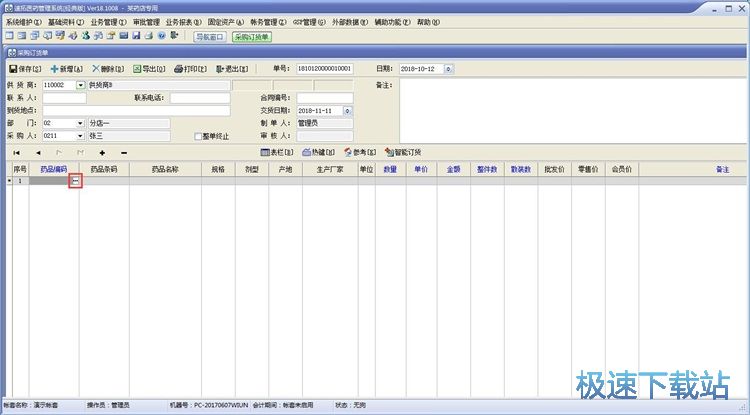This screenshot has height=415, width=750.
Task: Click the plus icon to add row
Action: coord(102,152)
